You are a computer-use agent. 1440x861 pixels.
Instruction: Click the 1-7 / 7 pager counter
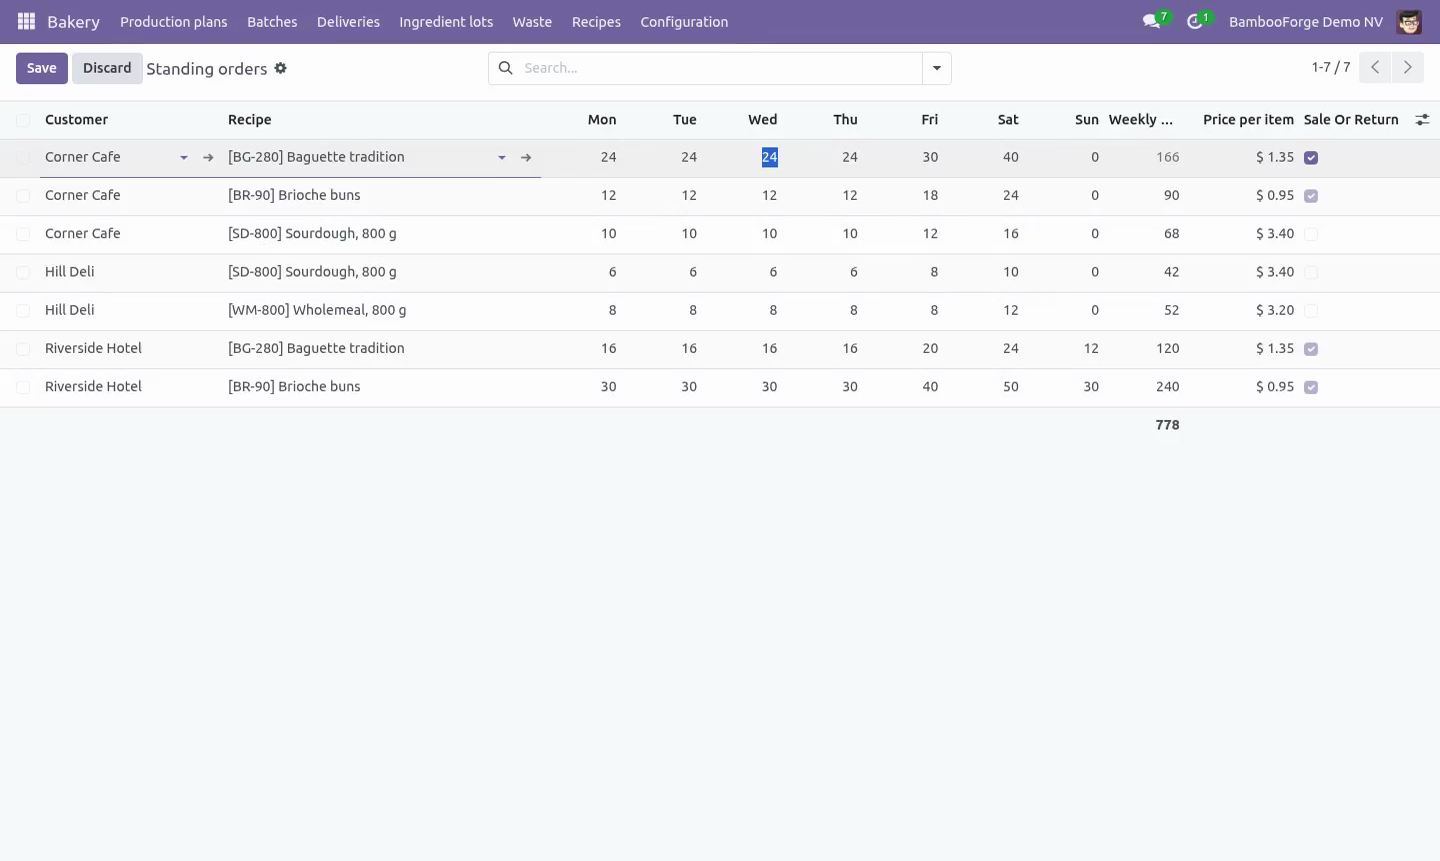(1331, 67)
